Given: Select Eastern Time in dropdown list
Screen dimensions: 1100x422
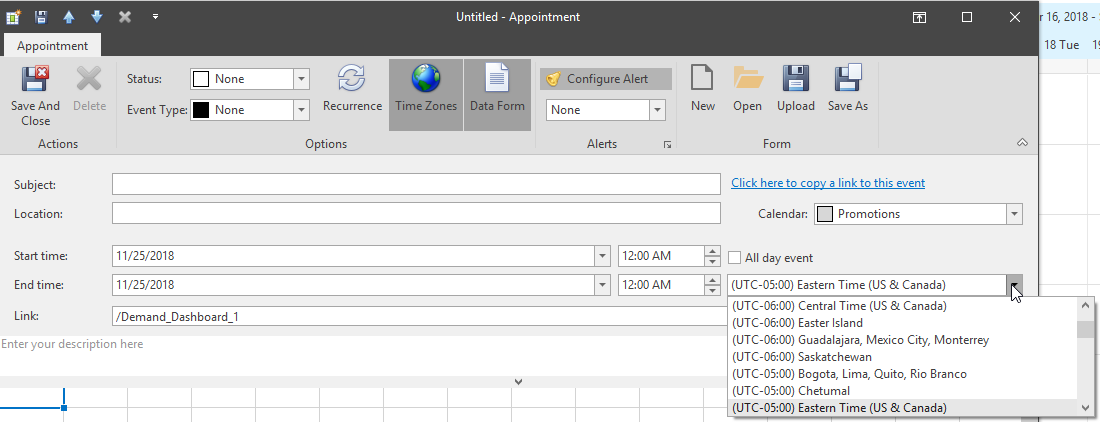Looking at the screenshot, I should pos(902,408).
